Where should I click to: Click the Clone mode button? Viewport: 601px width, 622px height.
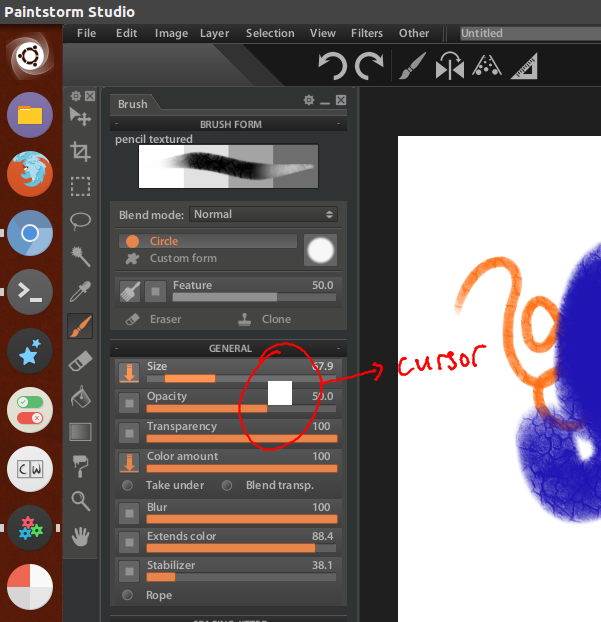tap(264, 319)
